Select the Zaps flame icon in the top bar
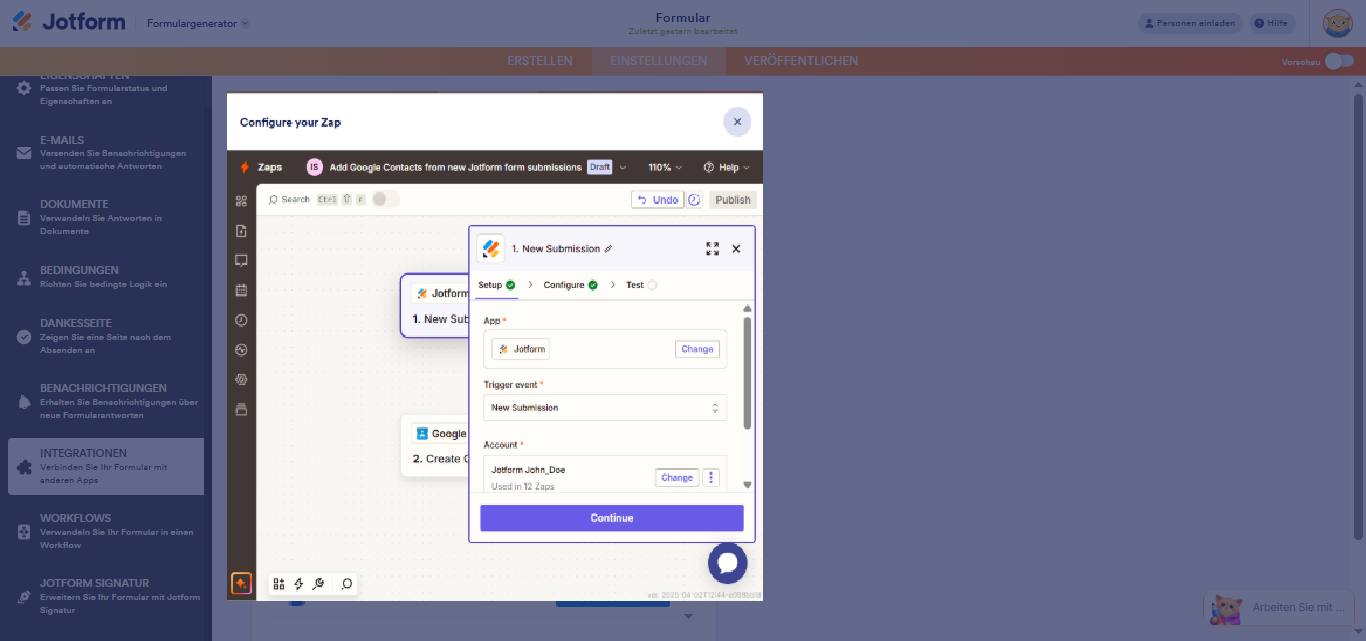This screenshot has height=641, width=1366. click(245, 167)
